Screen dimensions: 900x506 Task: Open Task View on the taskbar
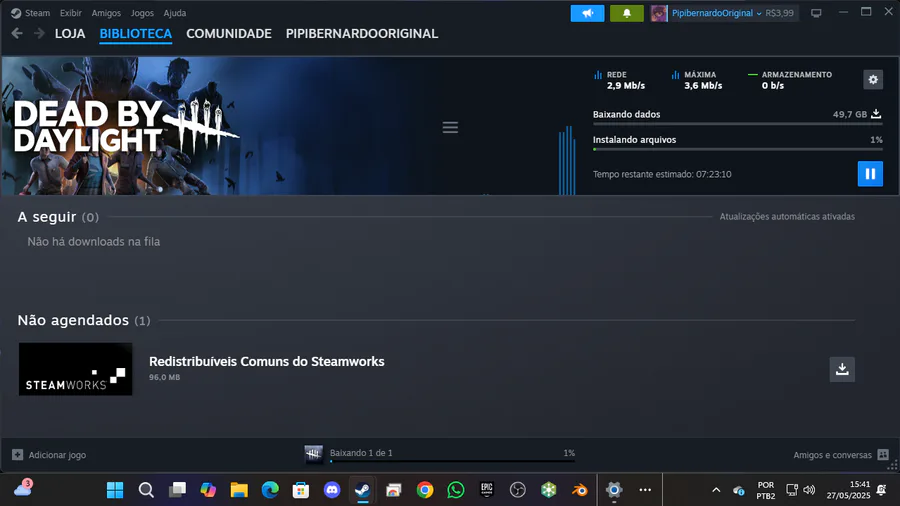click(x=177, y=490)
